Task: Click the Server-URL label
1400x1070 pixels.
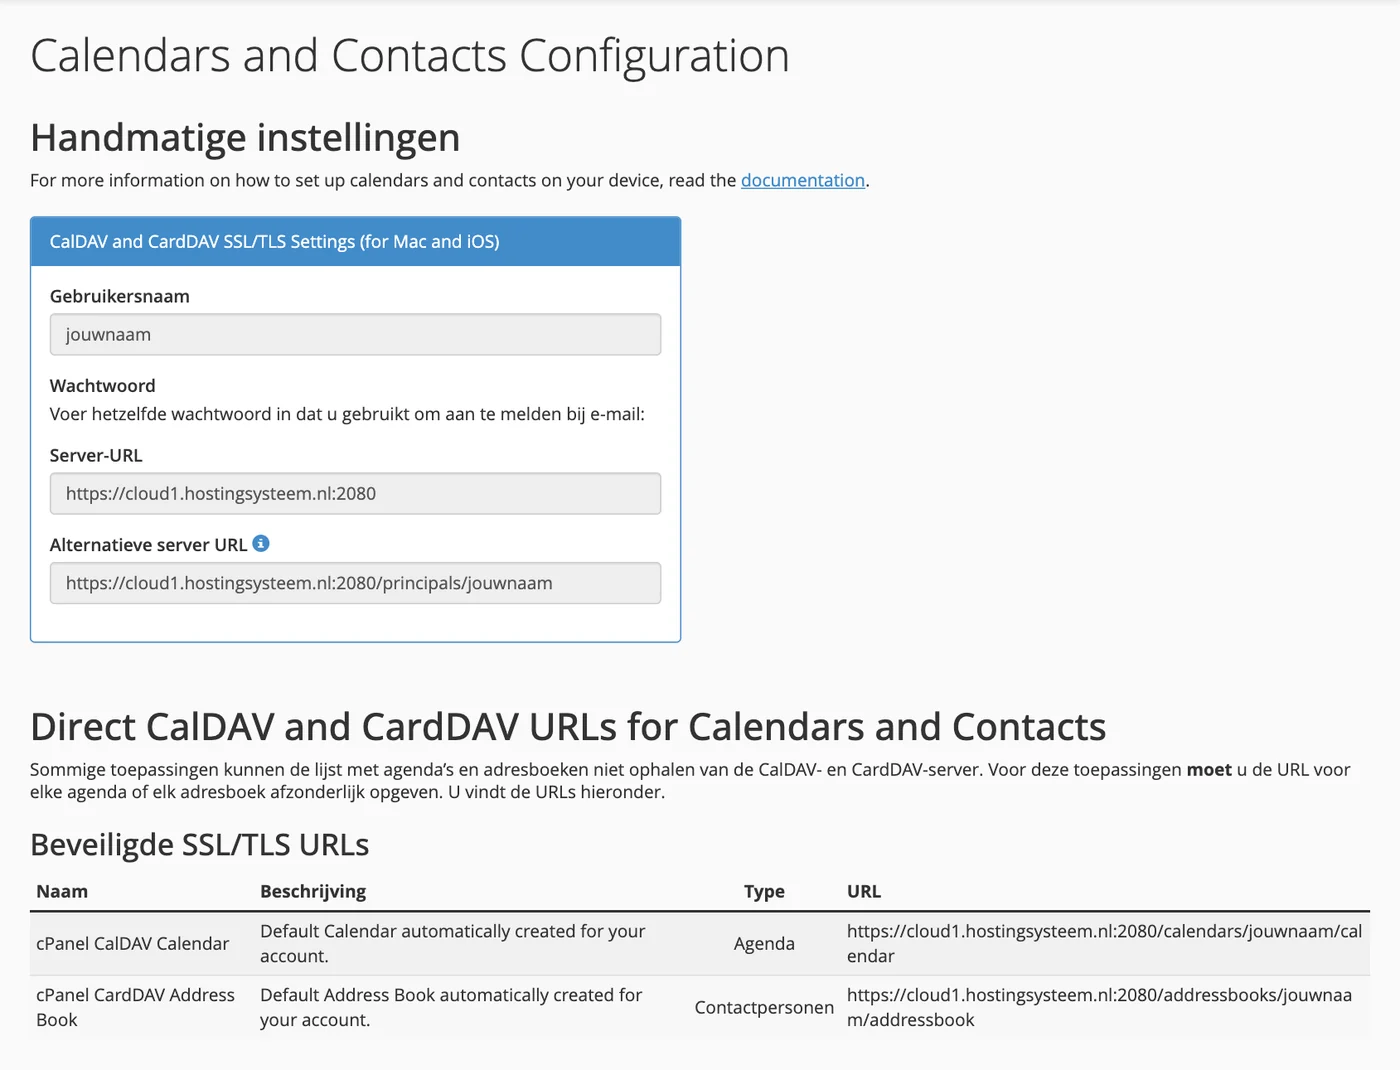Action: pos(96,455)
